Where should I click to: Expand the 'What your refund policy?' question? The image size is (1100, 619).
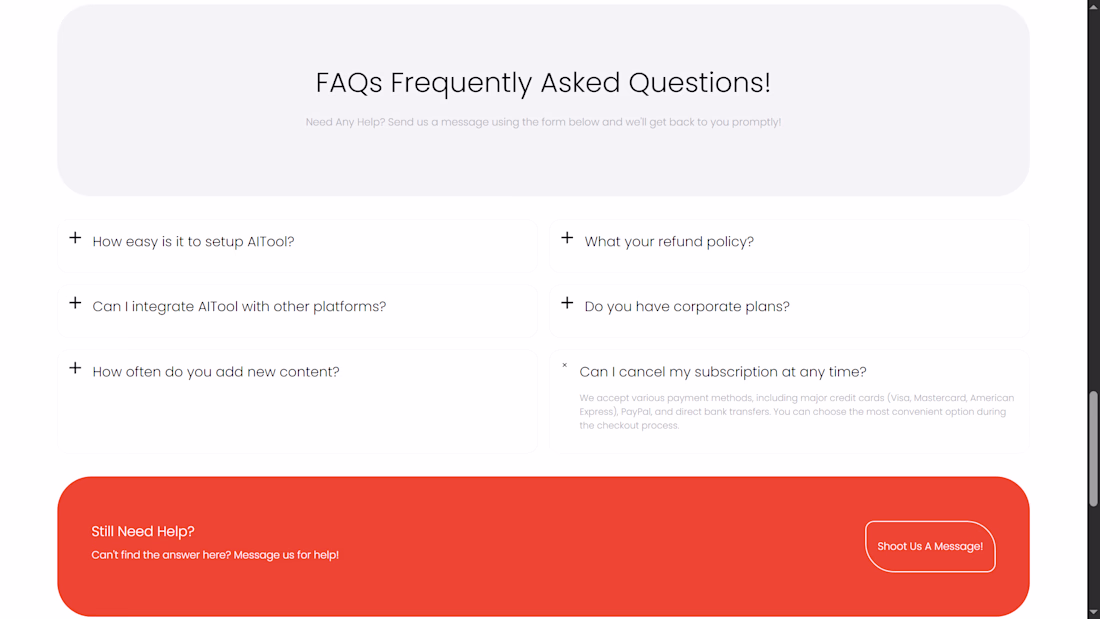point(669,241)
